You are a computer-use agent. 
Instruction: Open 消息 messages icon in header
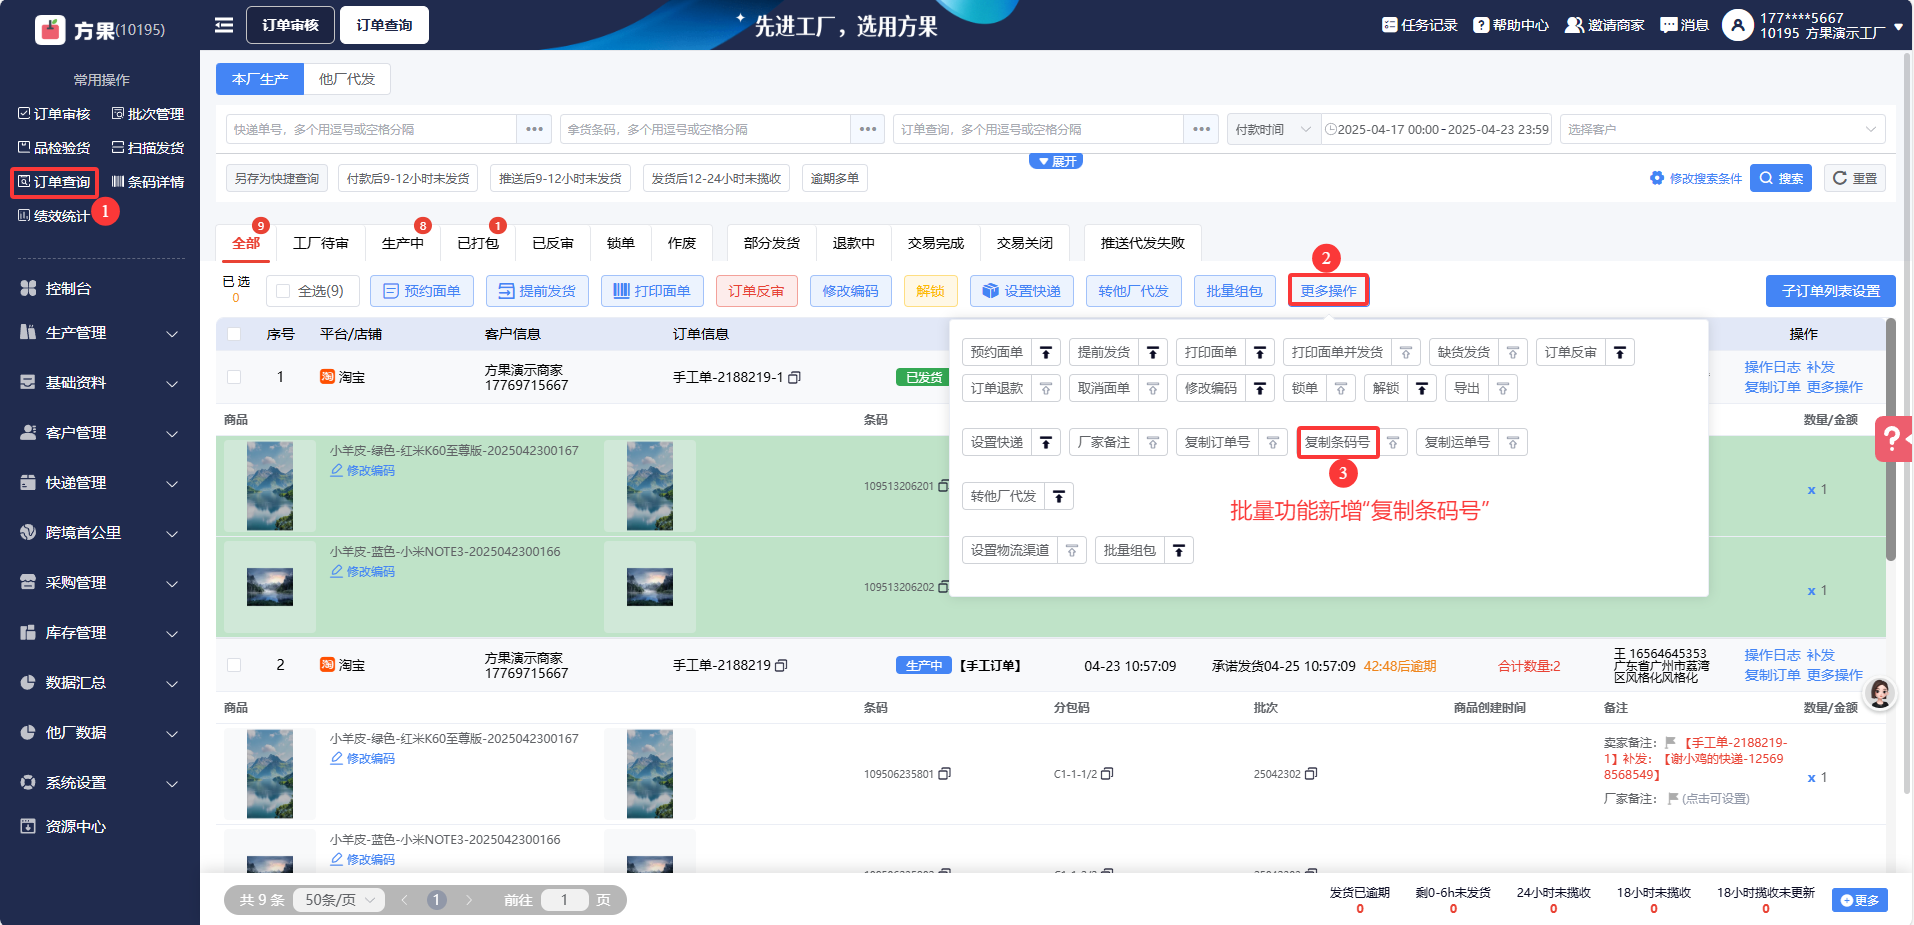1684,25
